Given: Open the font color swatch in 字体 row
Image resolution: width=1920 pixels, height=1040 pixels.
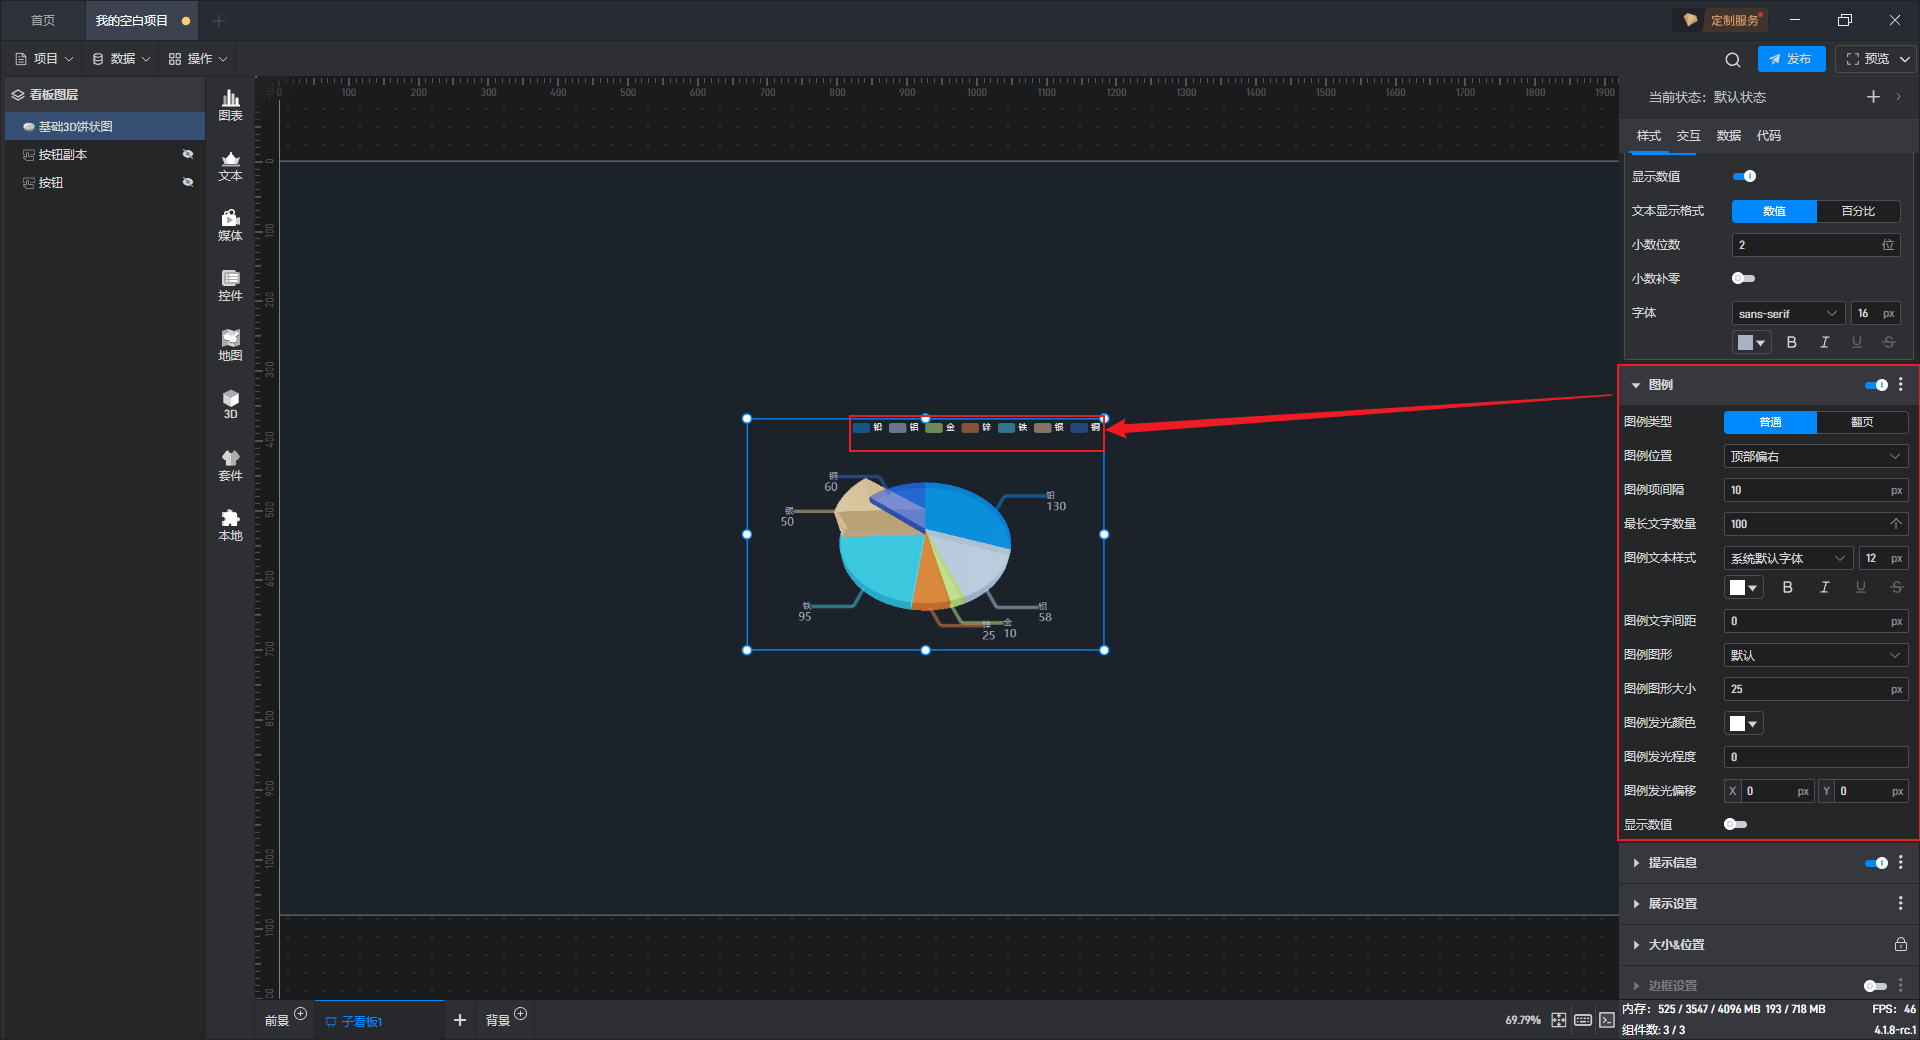Looking at the screenshot, I should pos(1751,343).
